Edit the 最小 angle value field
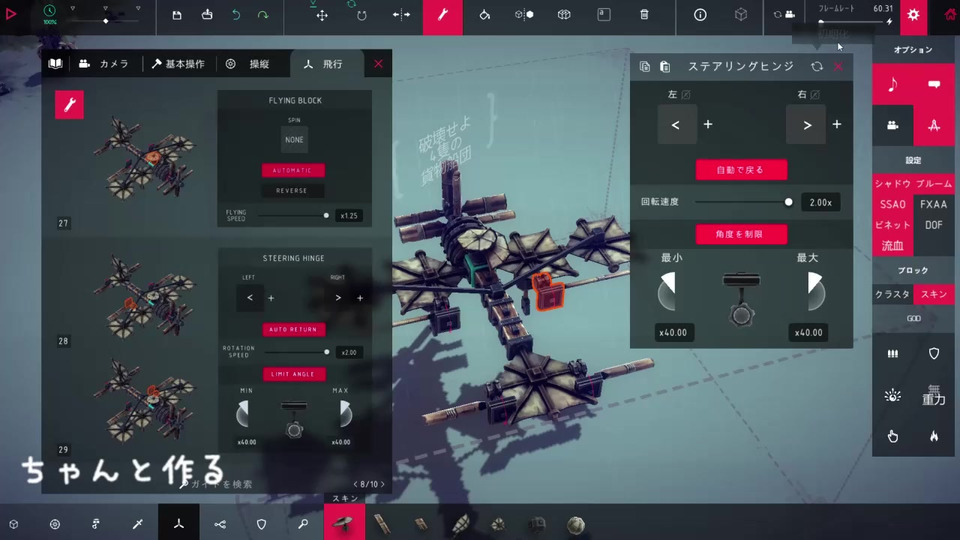This screenshot has width=960, height=540. click(673, 332)
